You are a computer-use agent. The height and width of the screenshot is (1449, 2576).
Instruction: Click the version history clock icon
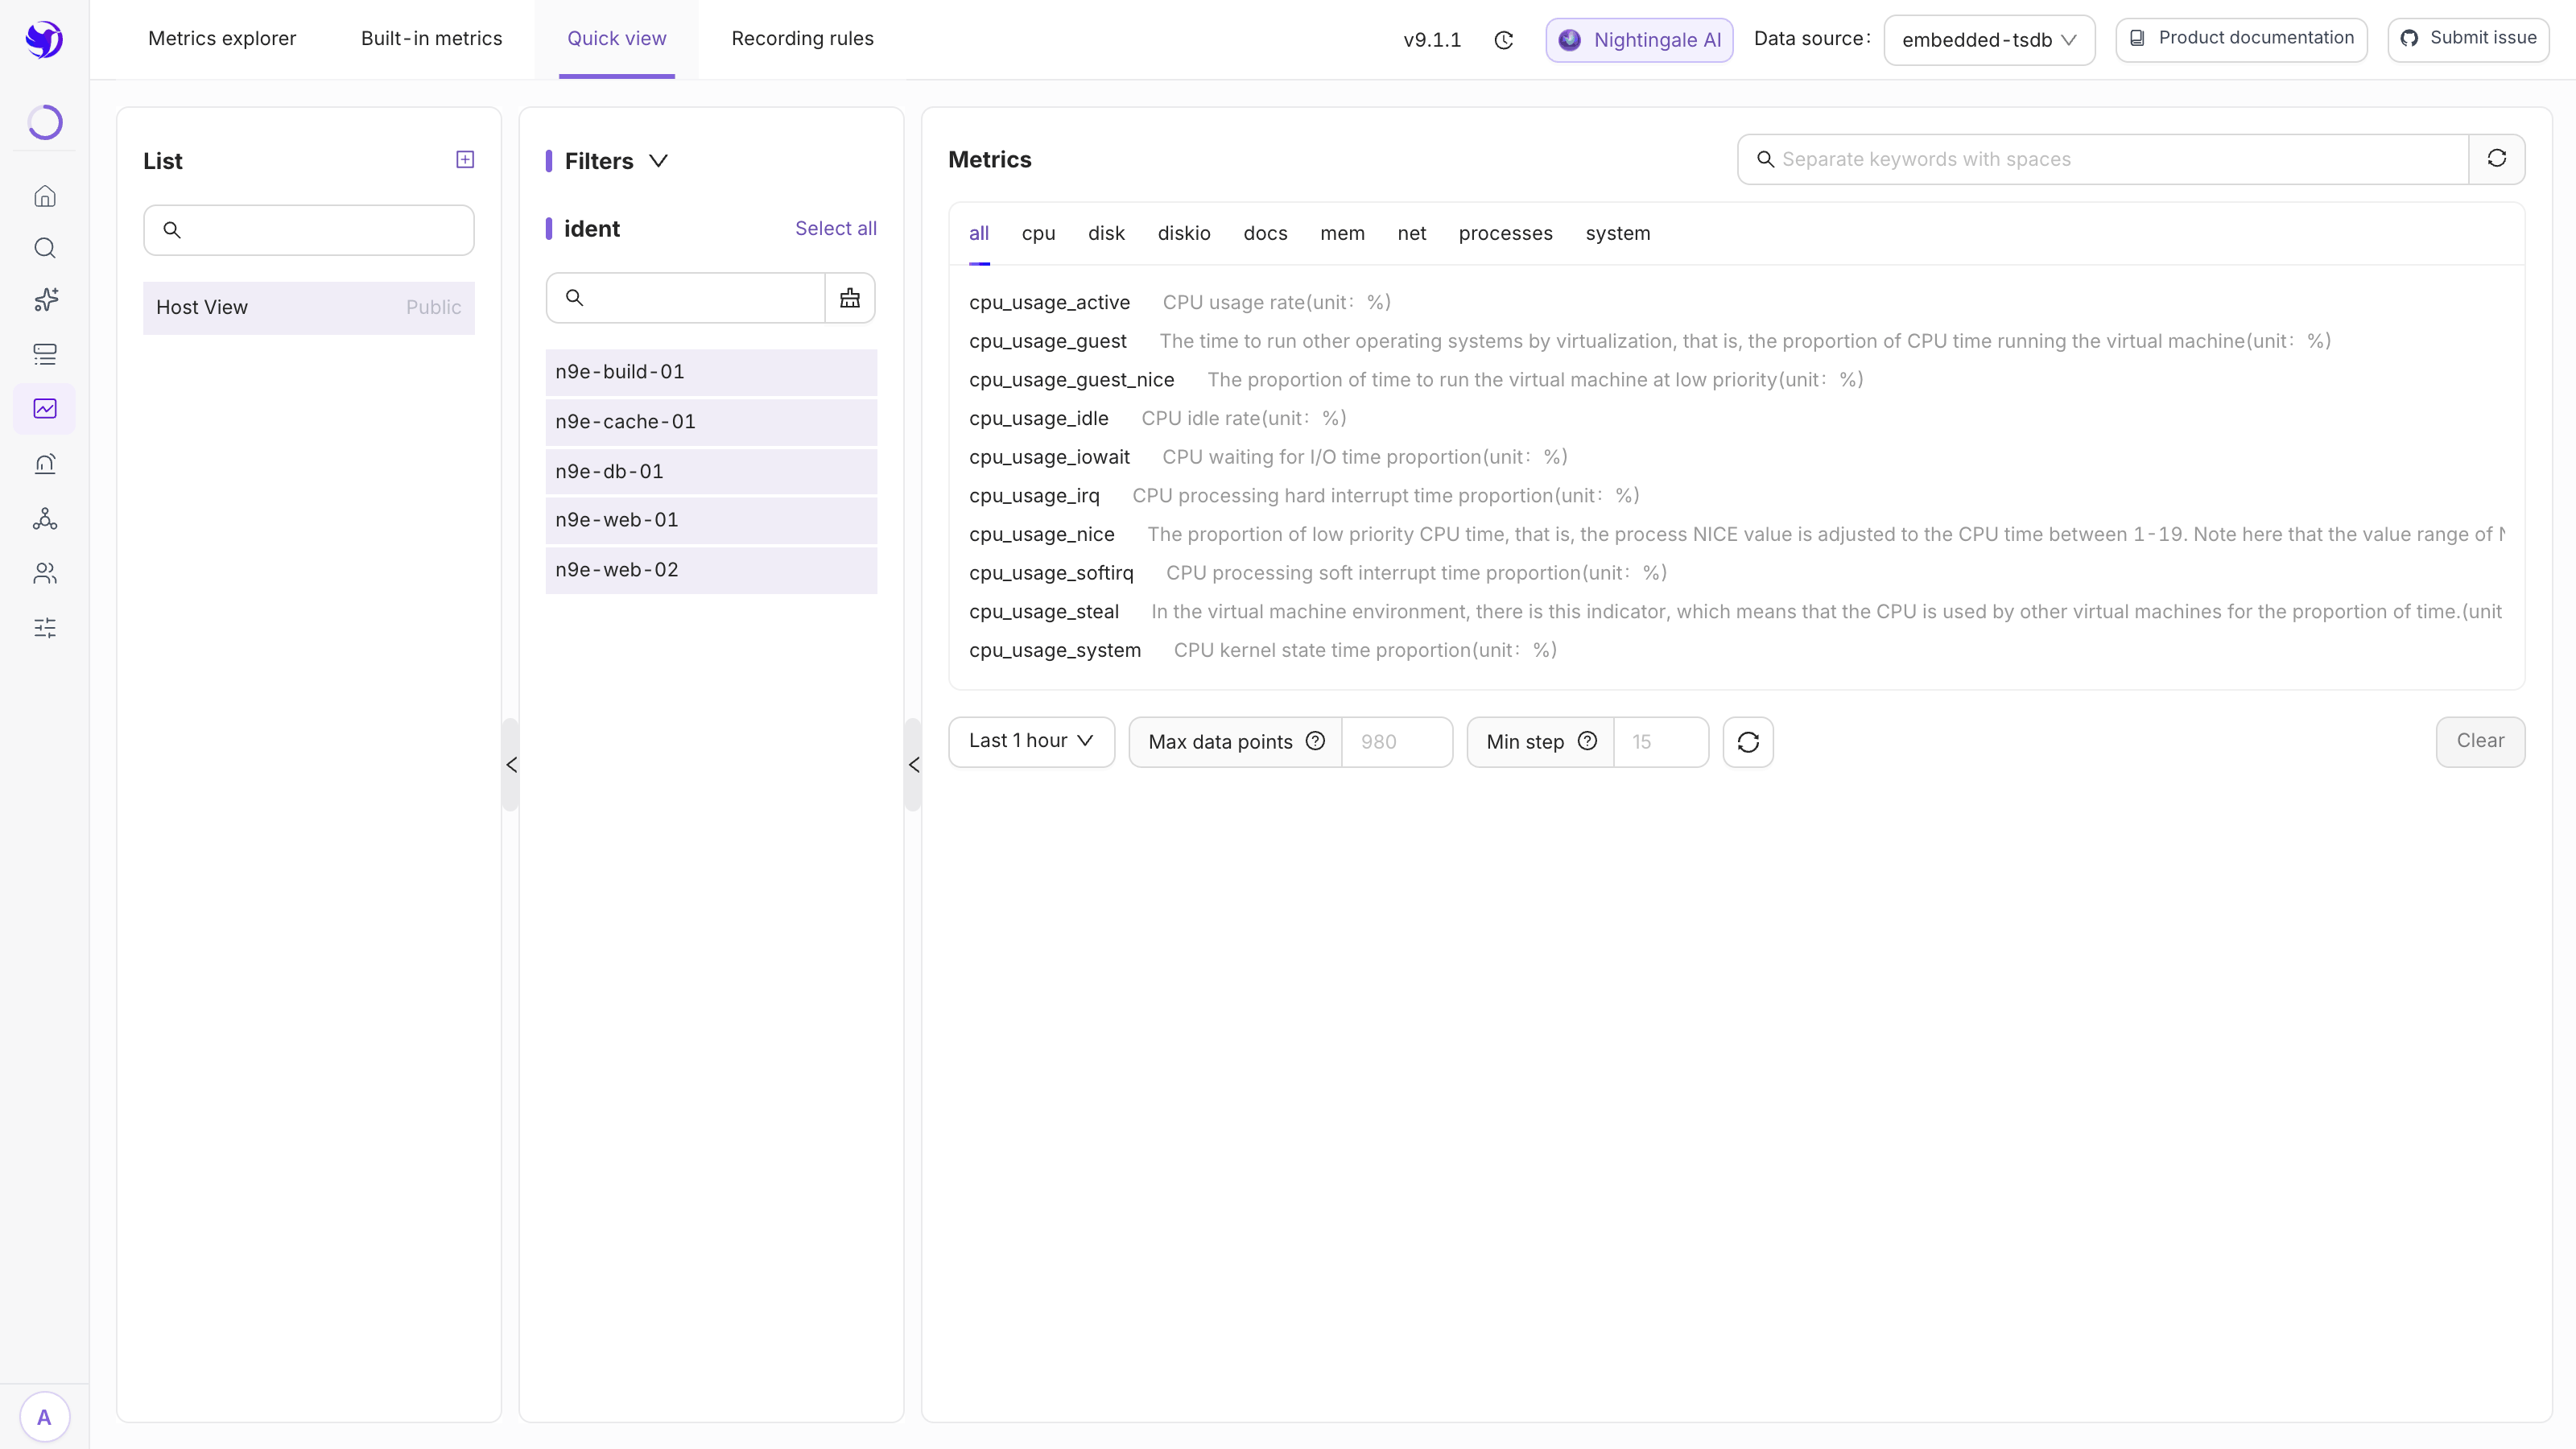tap(1503, 40)
